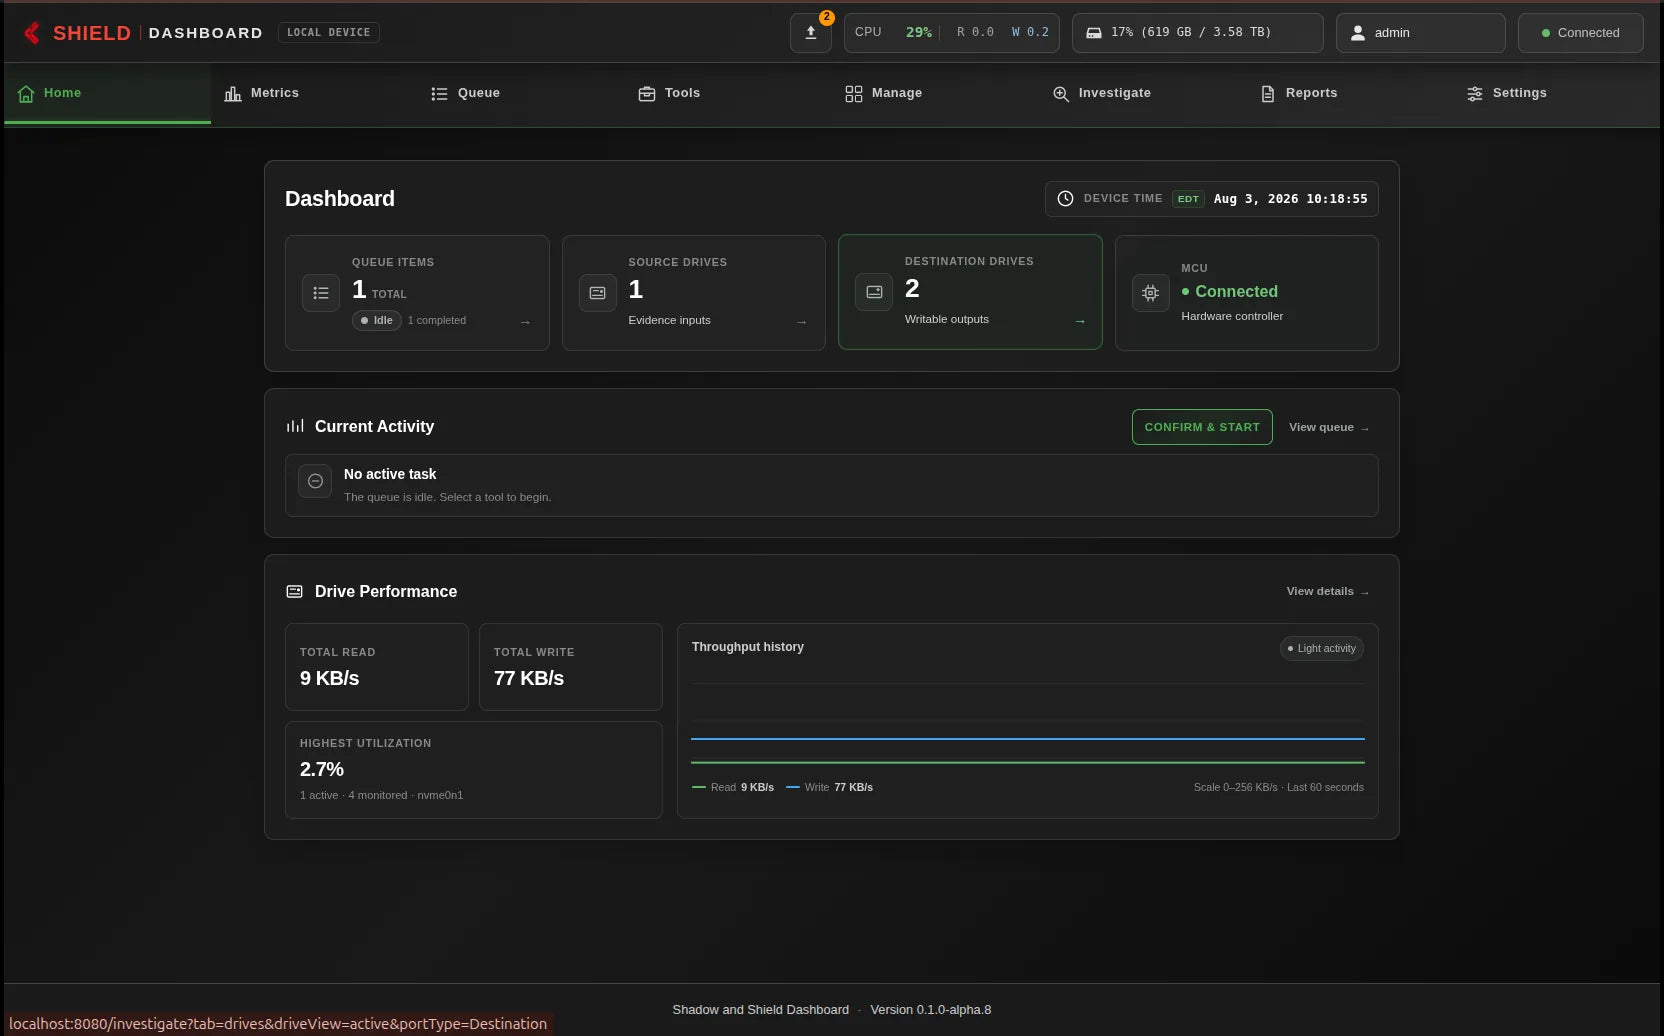The width and height of the screenshot is (1664, 1036).
Task: Click the MCU chip icon
Action: [1151, 293]
